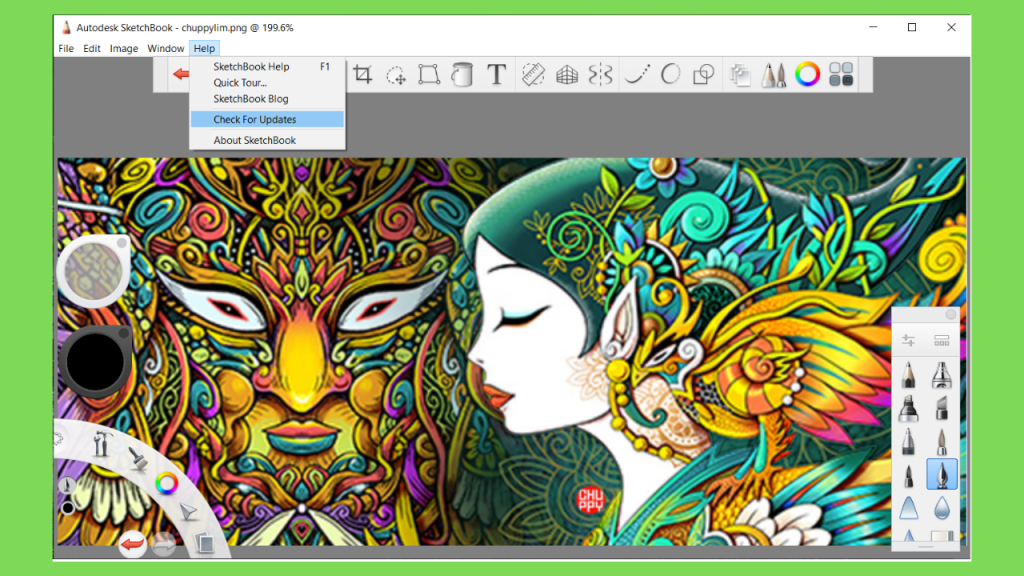This screenshot has width=1024, height=576.
Task: Choose About SketchBook
Action: pyautogui.click(x=267, y=140)
